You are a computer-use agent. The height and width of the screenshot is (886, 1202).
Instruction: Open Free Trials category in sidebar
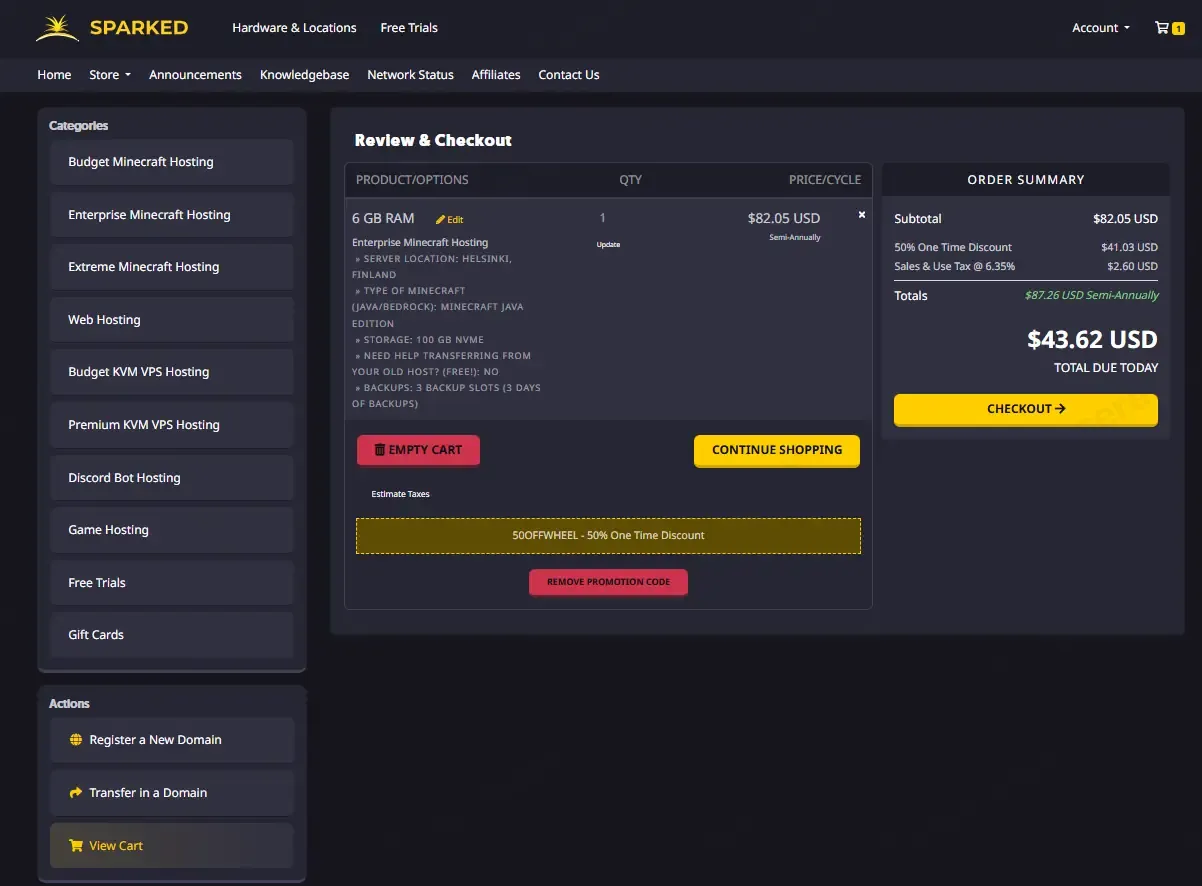click(x=172, y=583)
